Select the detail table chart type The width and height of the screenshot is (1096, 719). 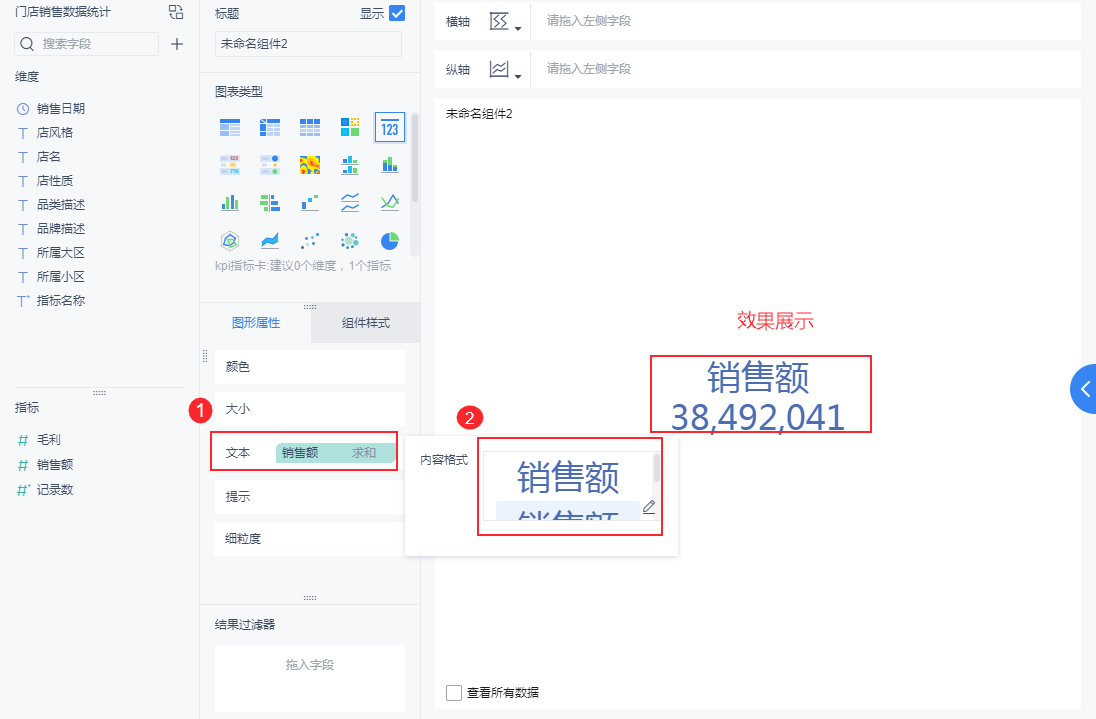(310, 127)
